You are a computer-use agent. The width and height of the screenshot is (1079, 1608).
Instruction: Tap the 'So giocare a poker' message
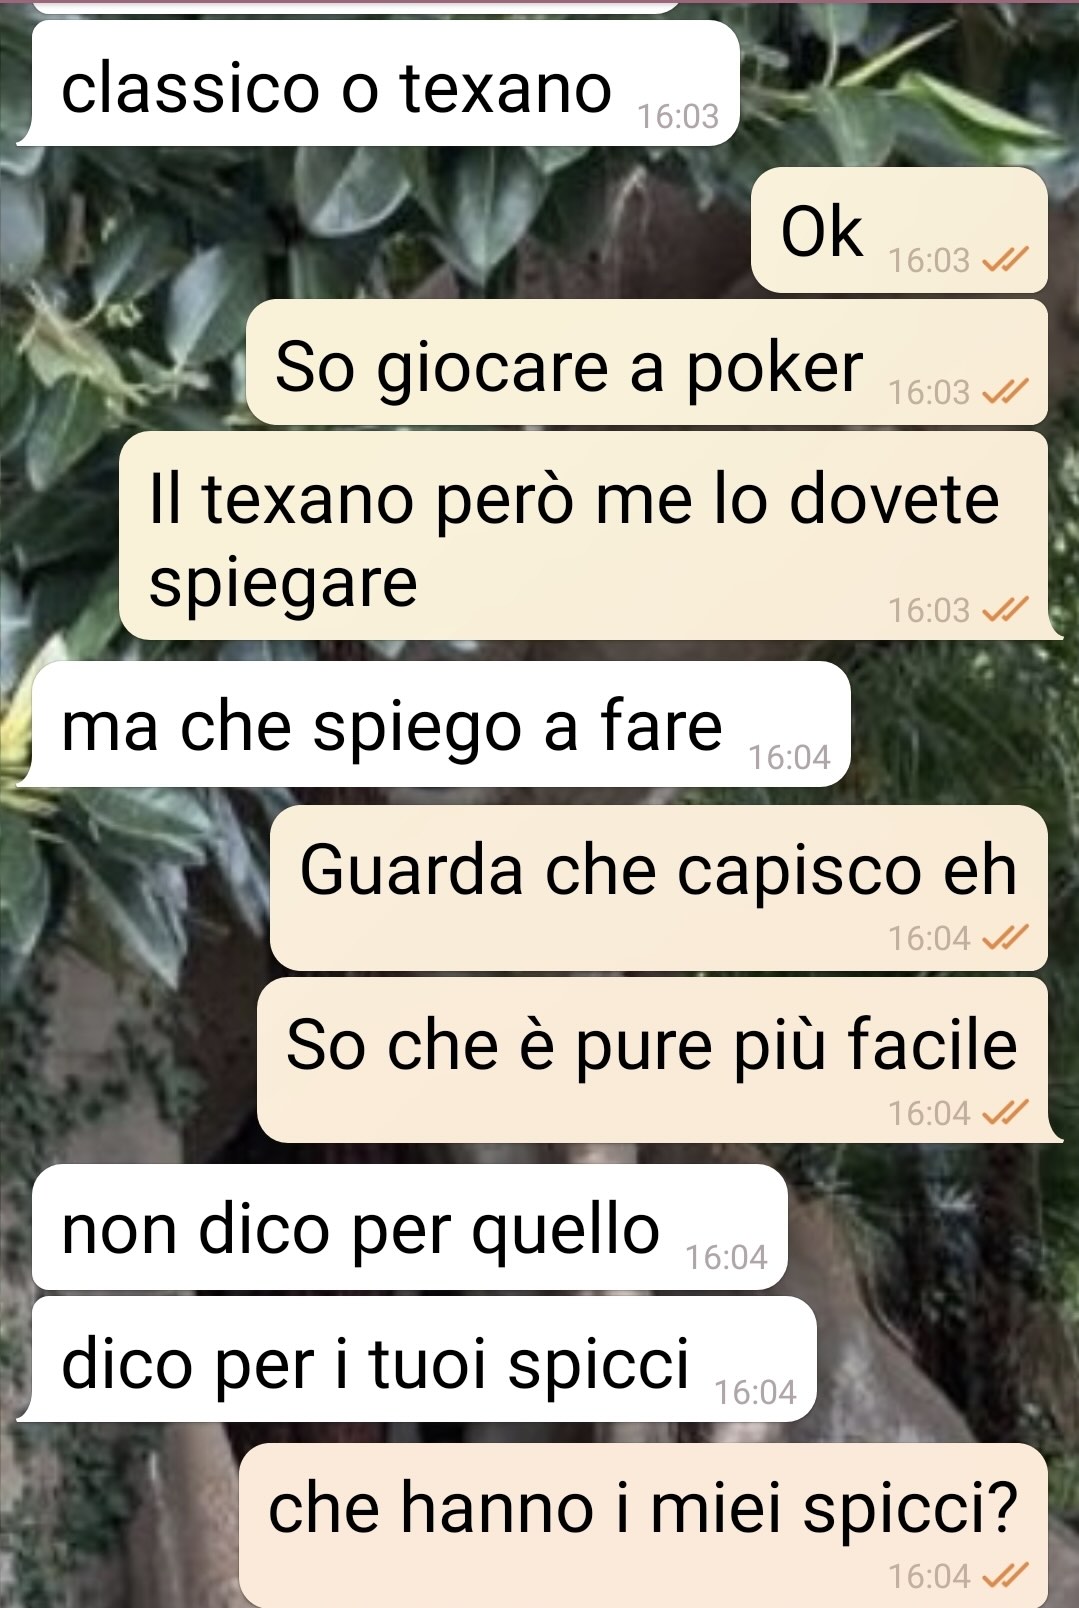tap(647, 363)
